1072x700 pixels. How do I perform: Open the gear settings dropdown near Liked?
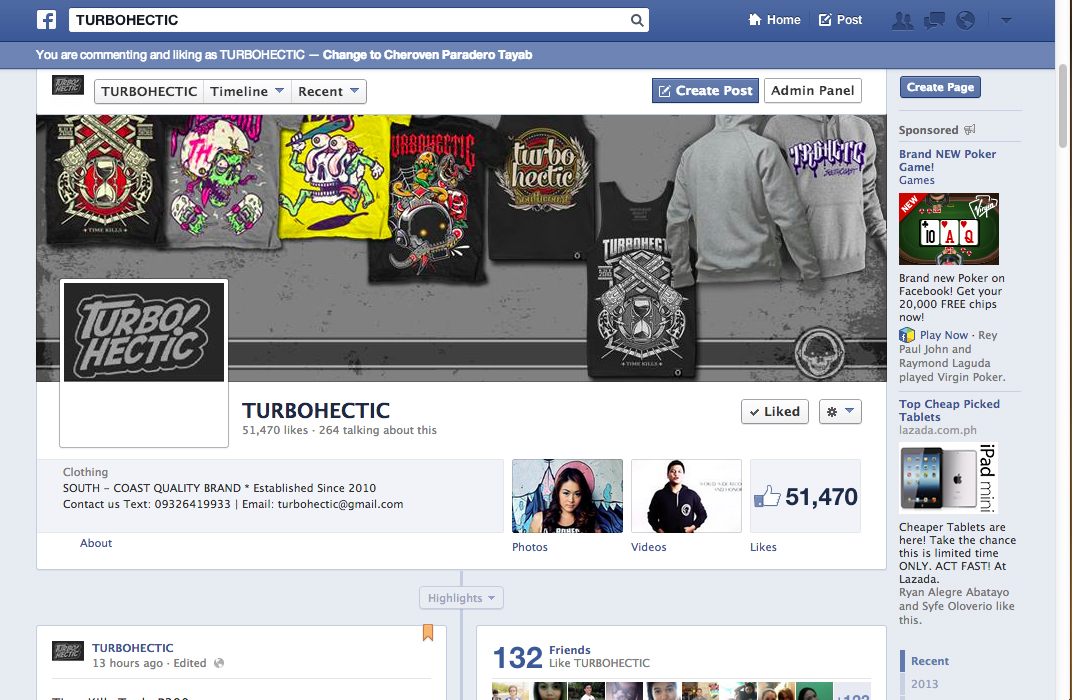tap(840, 412)
